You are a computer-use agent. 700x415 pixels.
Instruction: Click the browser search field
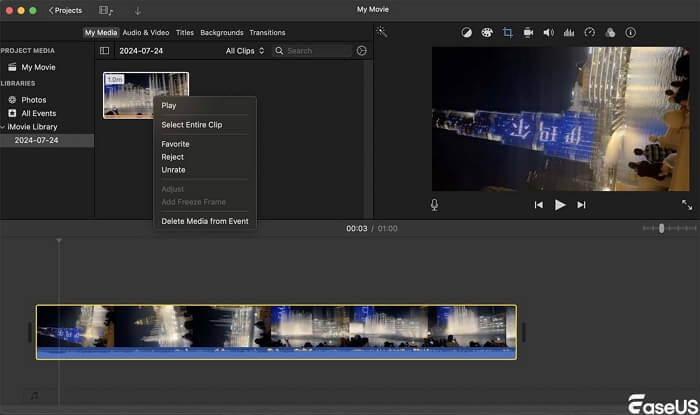click(312, 50)
